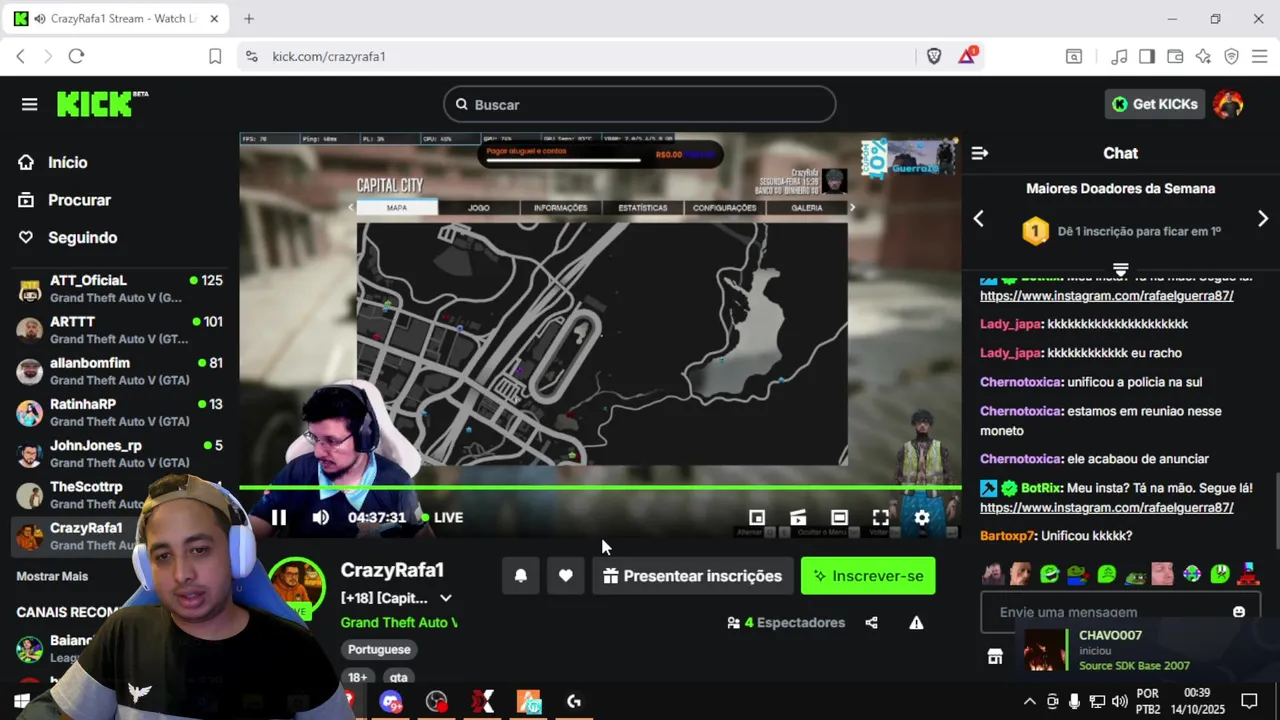1280x720 pixels.
Task: Click CrazyRafa1 channel avatar
Action: click(x=296, y=587)
